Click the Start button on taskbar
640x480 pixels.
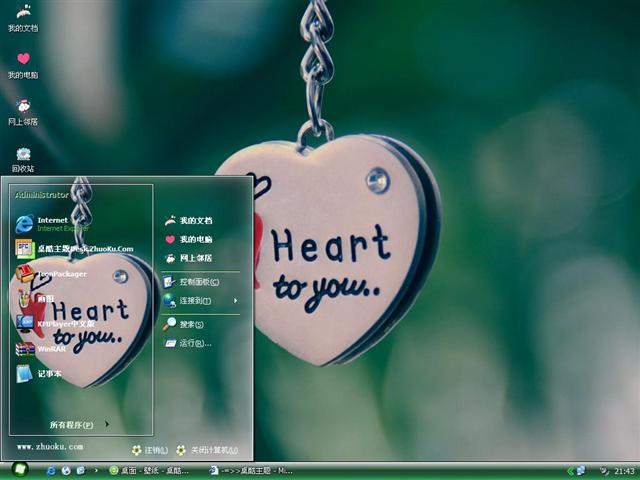click(x=19, y=470)
